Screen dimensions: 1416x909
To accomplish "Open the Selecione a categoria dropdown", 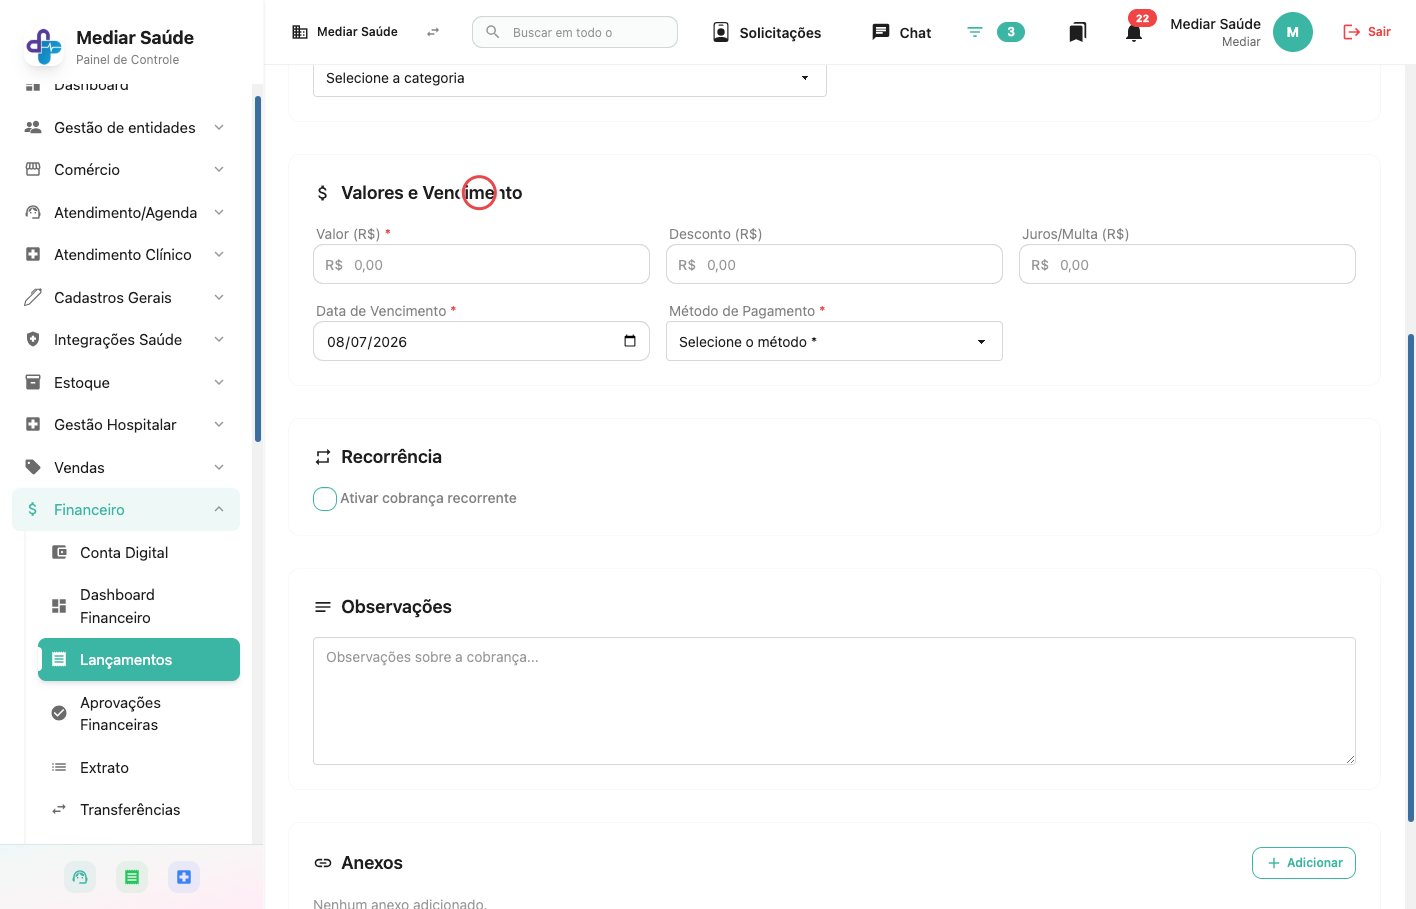I will point(570,78).
